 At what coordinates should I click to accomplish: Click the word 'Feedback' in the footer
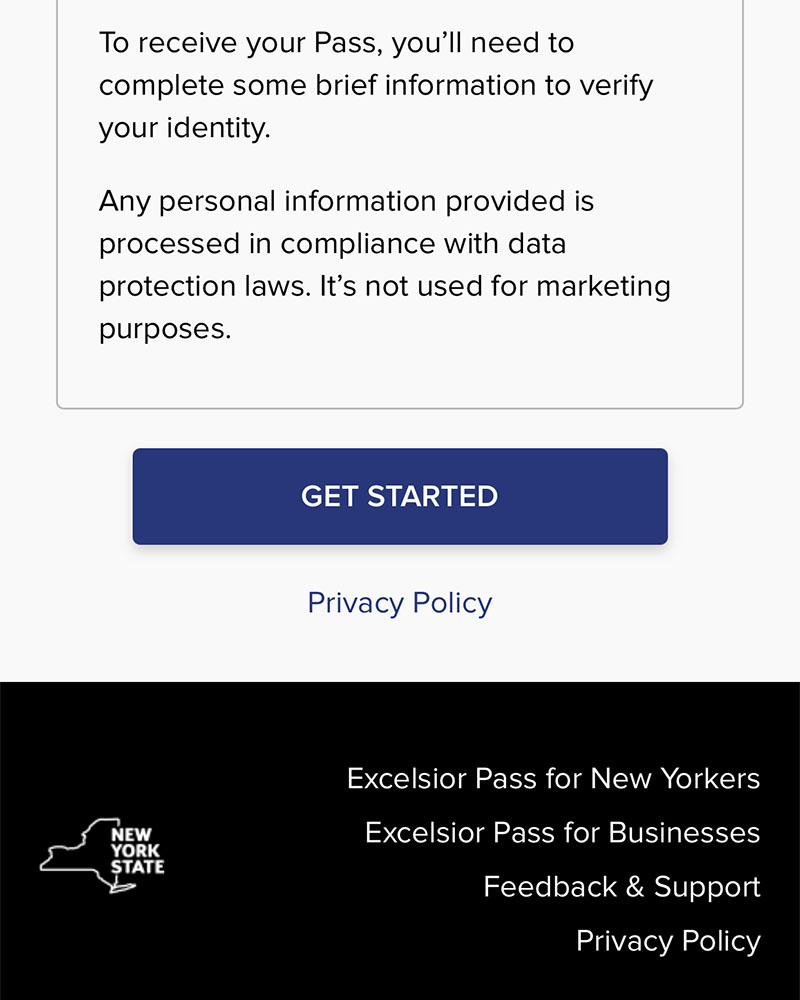point(550,887)
